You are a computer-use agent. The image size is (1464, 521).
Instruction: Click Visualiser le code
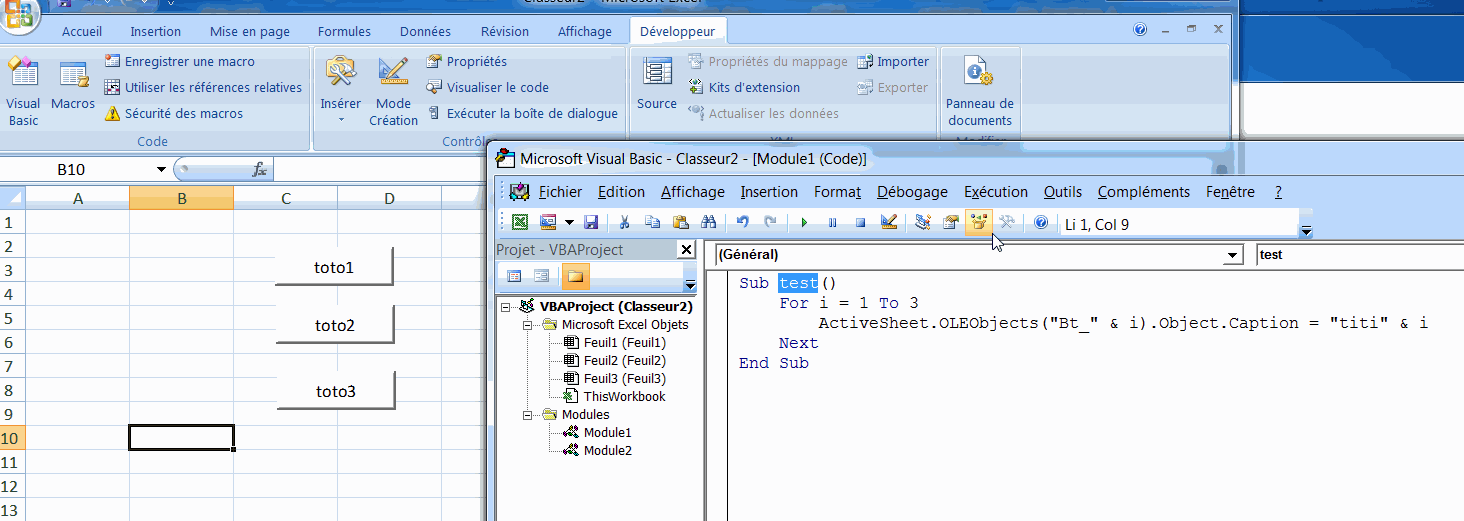[487, 87]
